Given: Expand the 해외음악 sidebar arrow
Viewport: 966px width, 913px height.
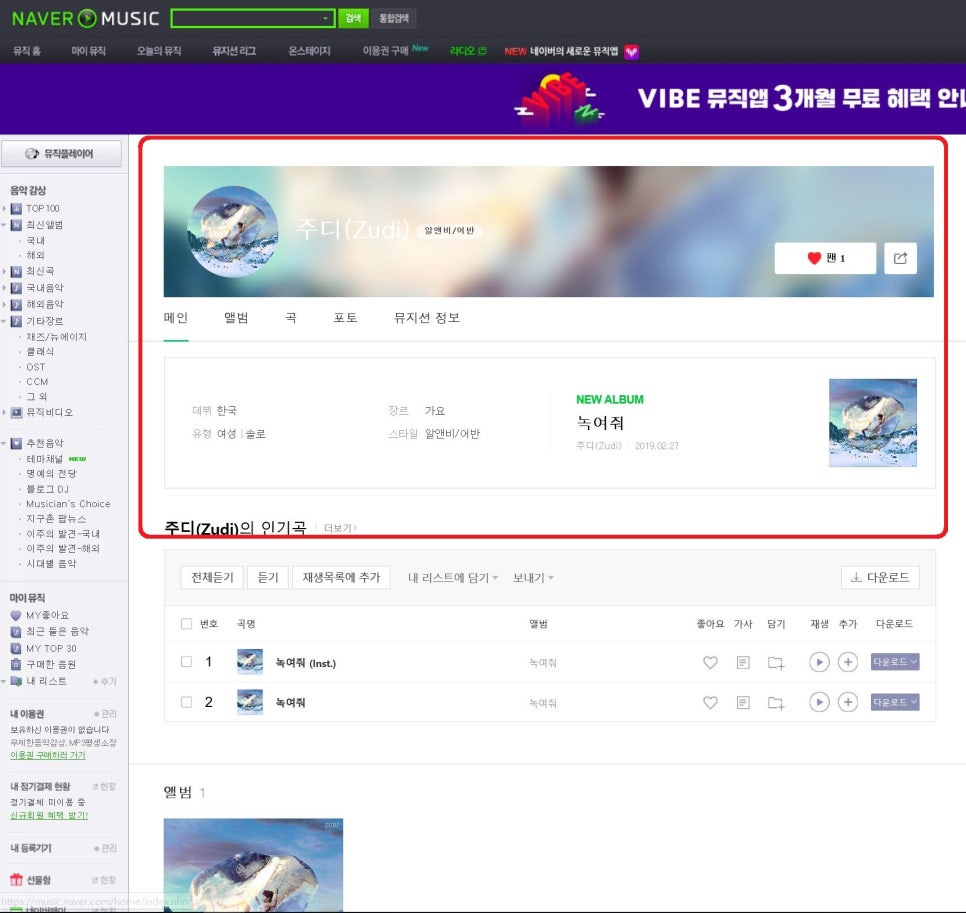Looking at the screenshot, I should pyautogui.click(x=4, y=304).
